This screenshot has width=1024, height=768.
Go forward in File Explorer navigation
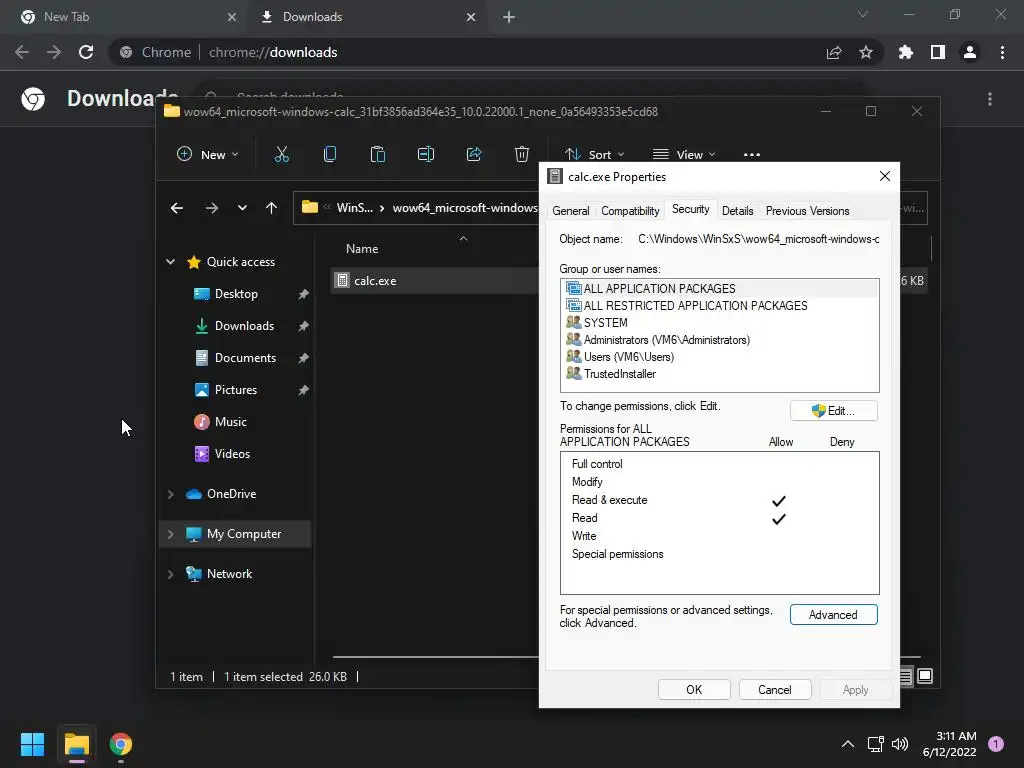(x=212, y=208)
